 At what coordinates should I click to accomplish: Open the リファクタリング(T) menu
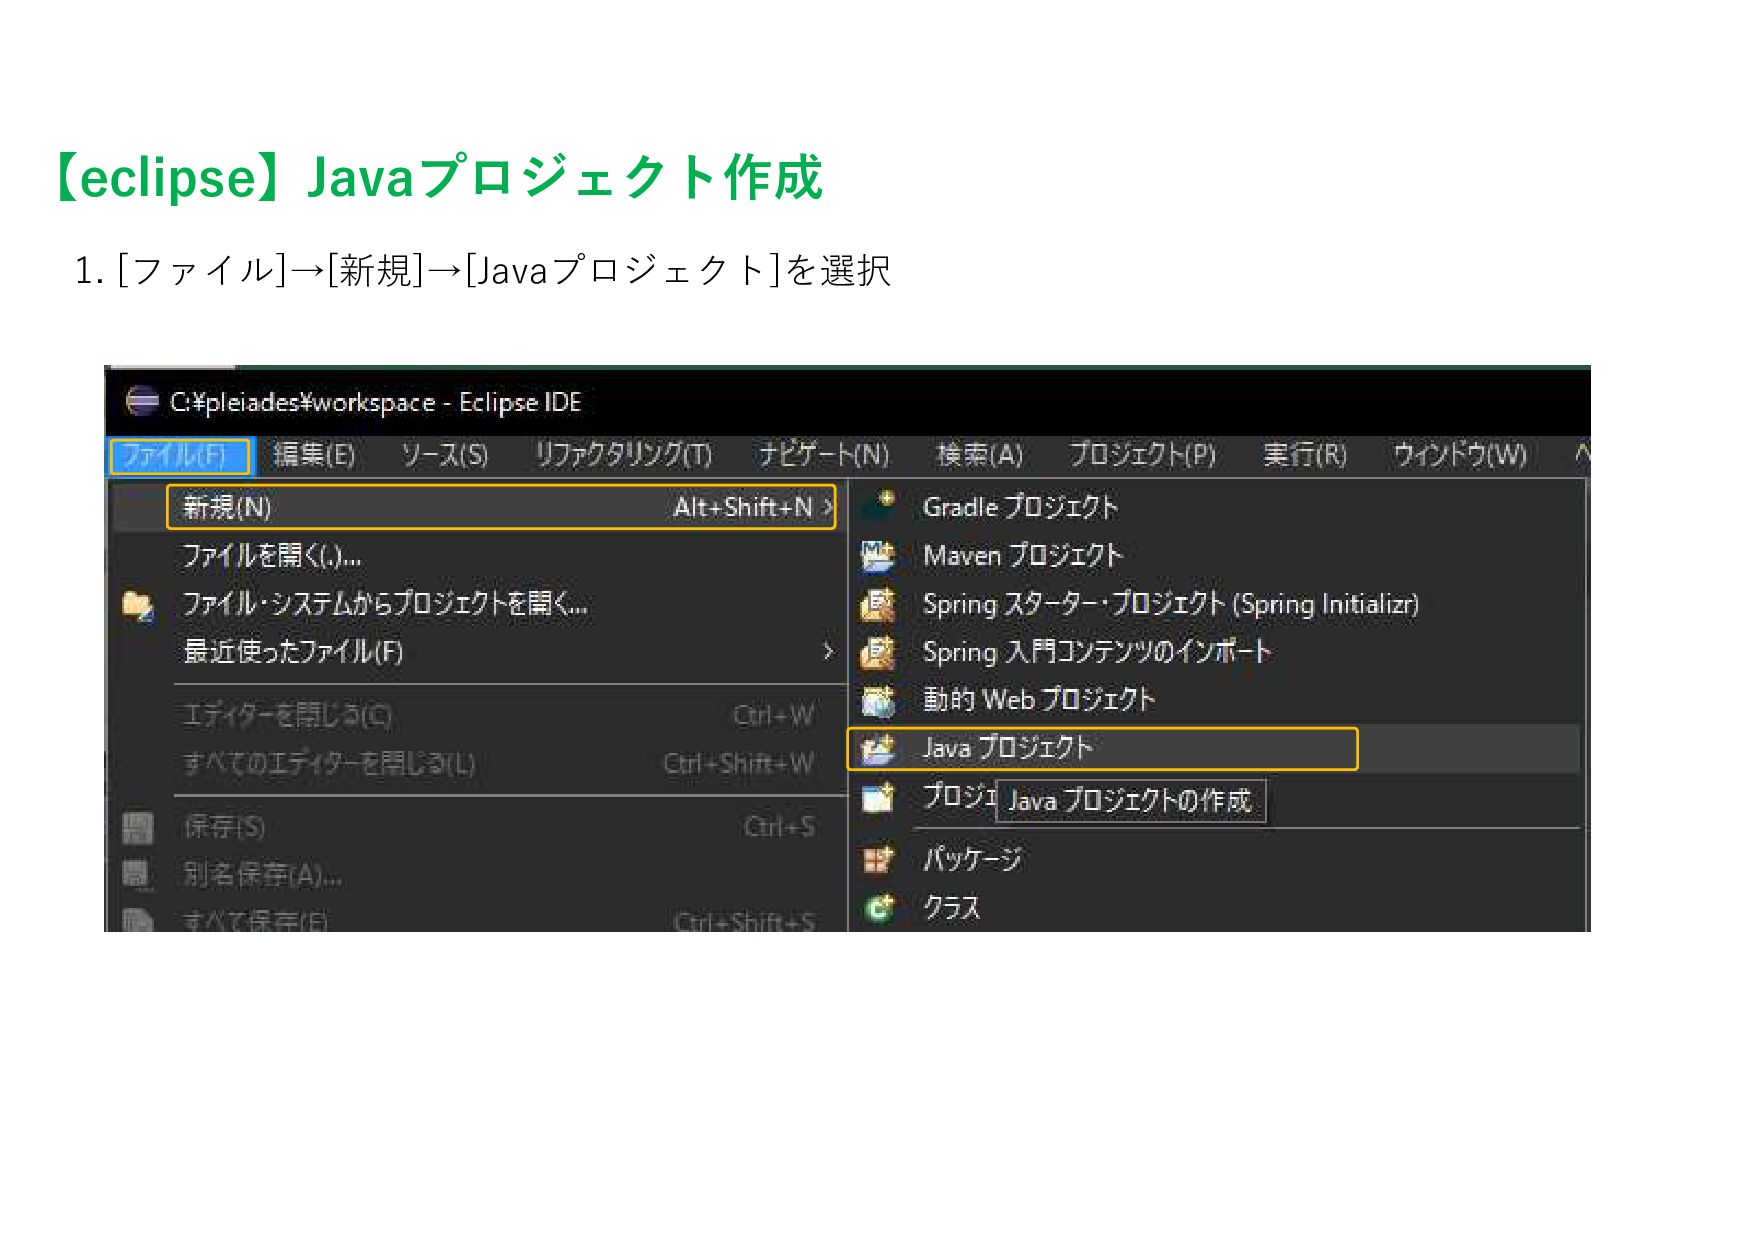click(623, 456)
